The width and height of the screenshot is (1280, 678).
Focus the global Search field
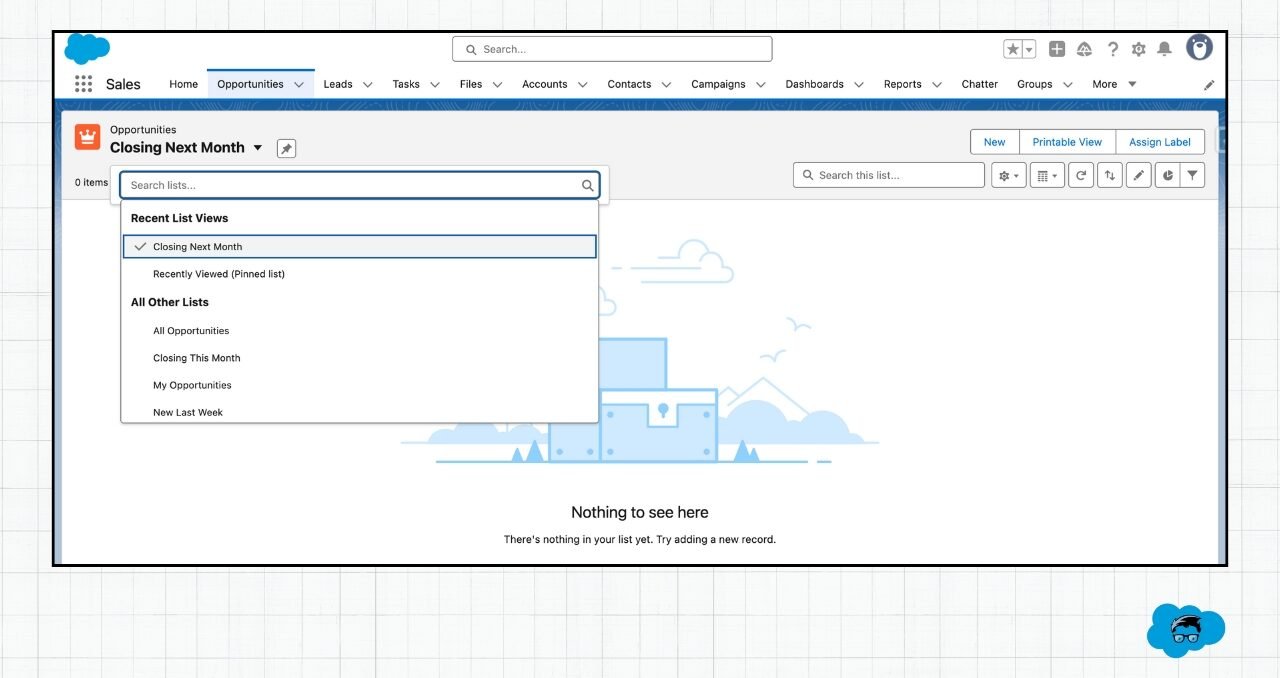click(612, 49)
